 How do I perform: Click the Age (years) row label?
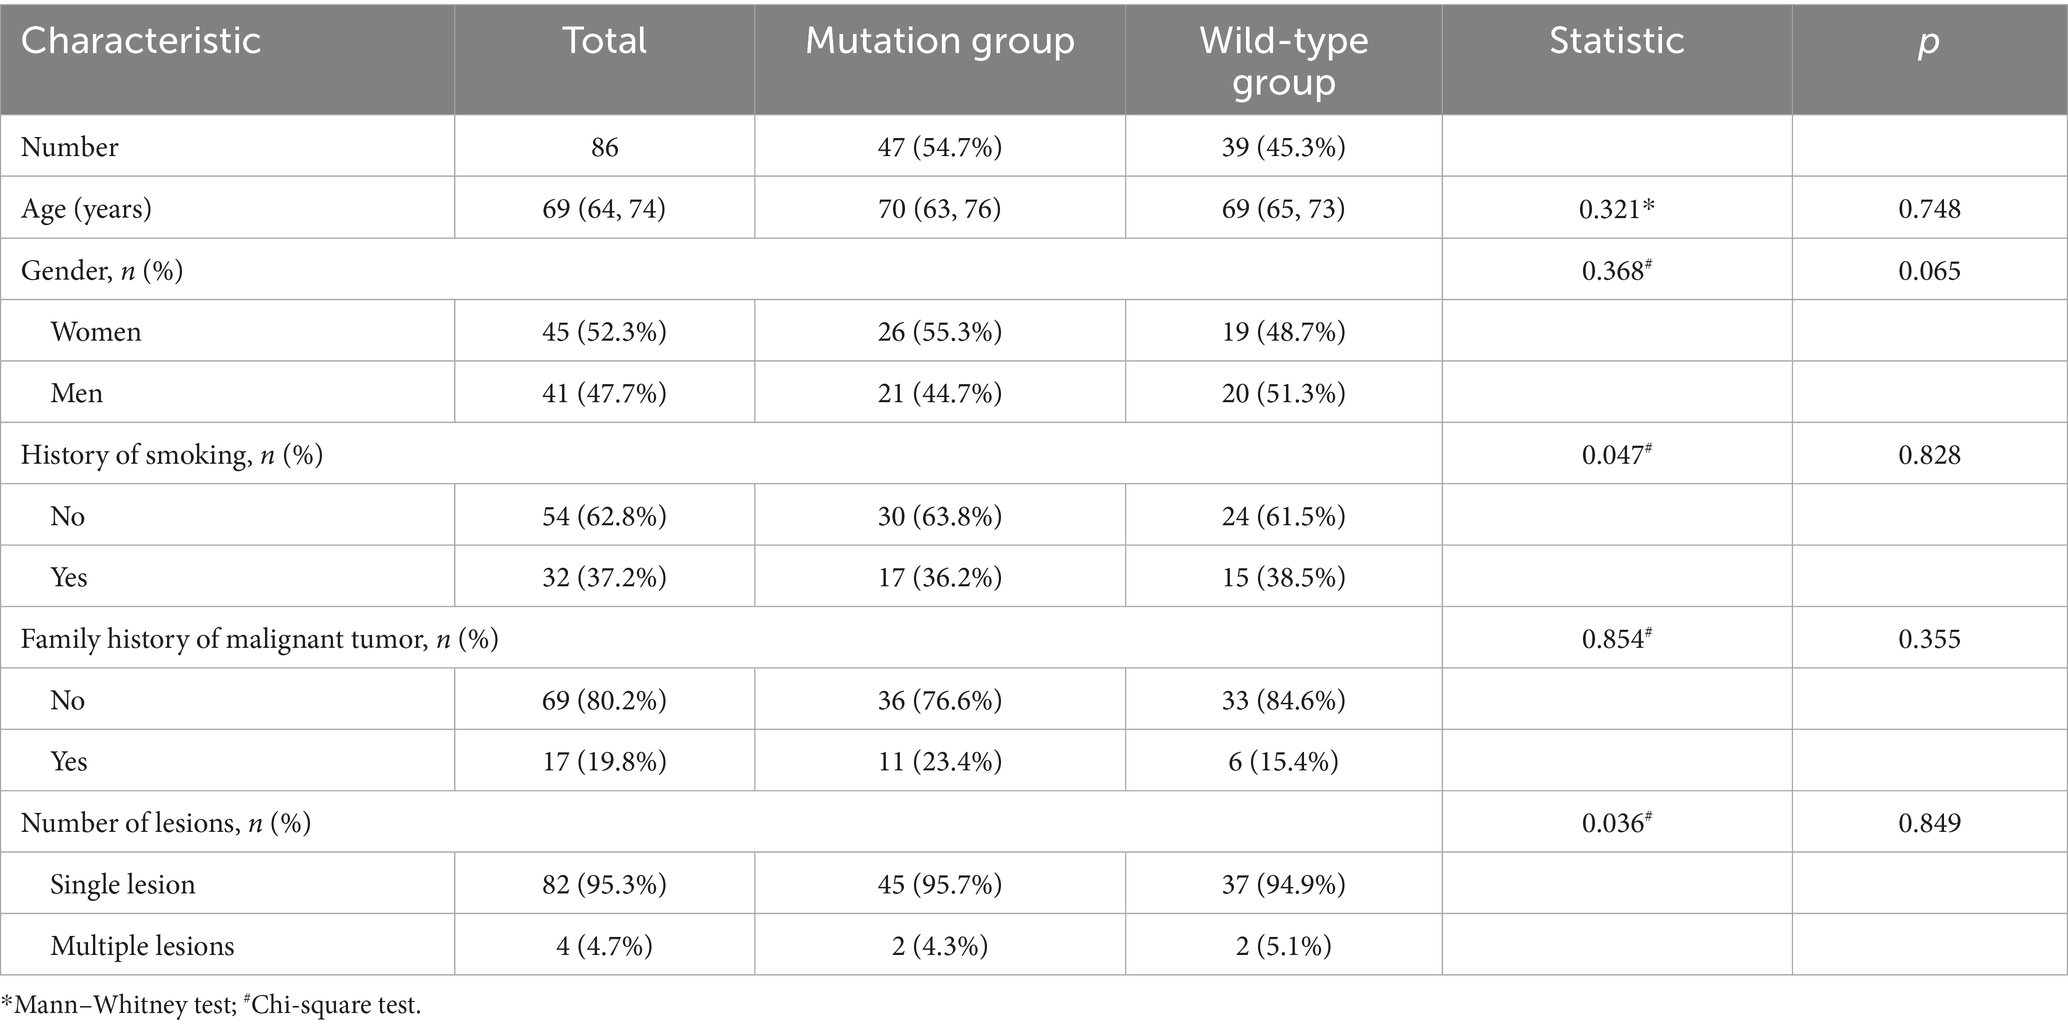click(x=86, y=209)
